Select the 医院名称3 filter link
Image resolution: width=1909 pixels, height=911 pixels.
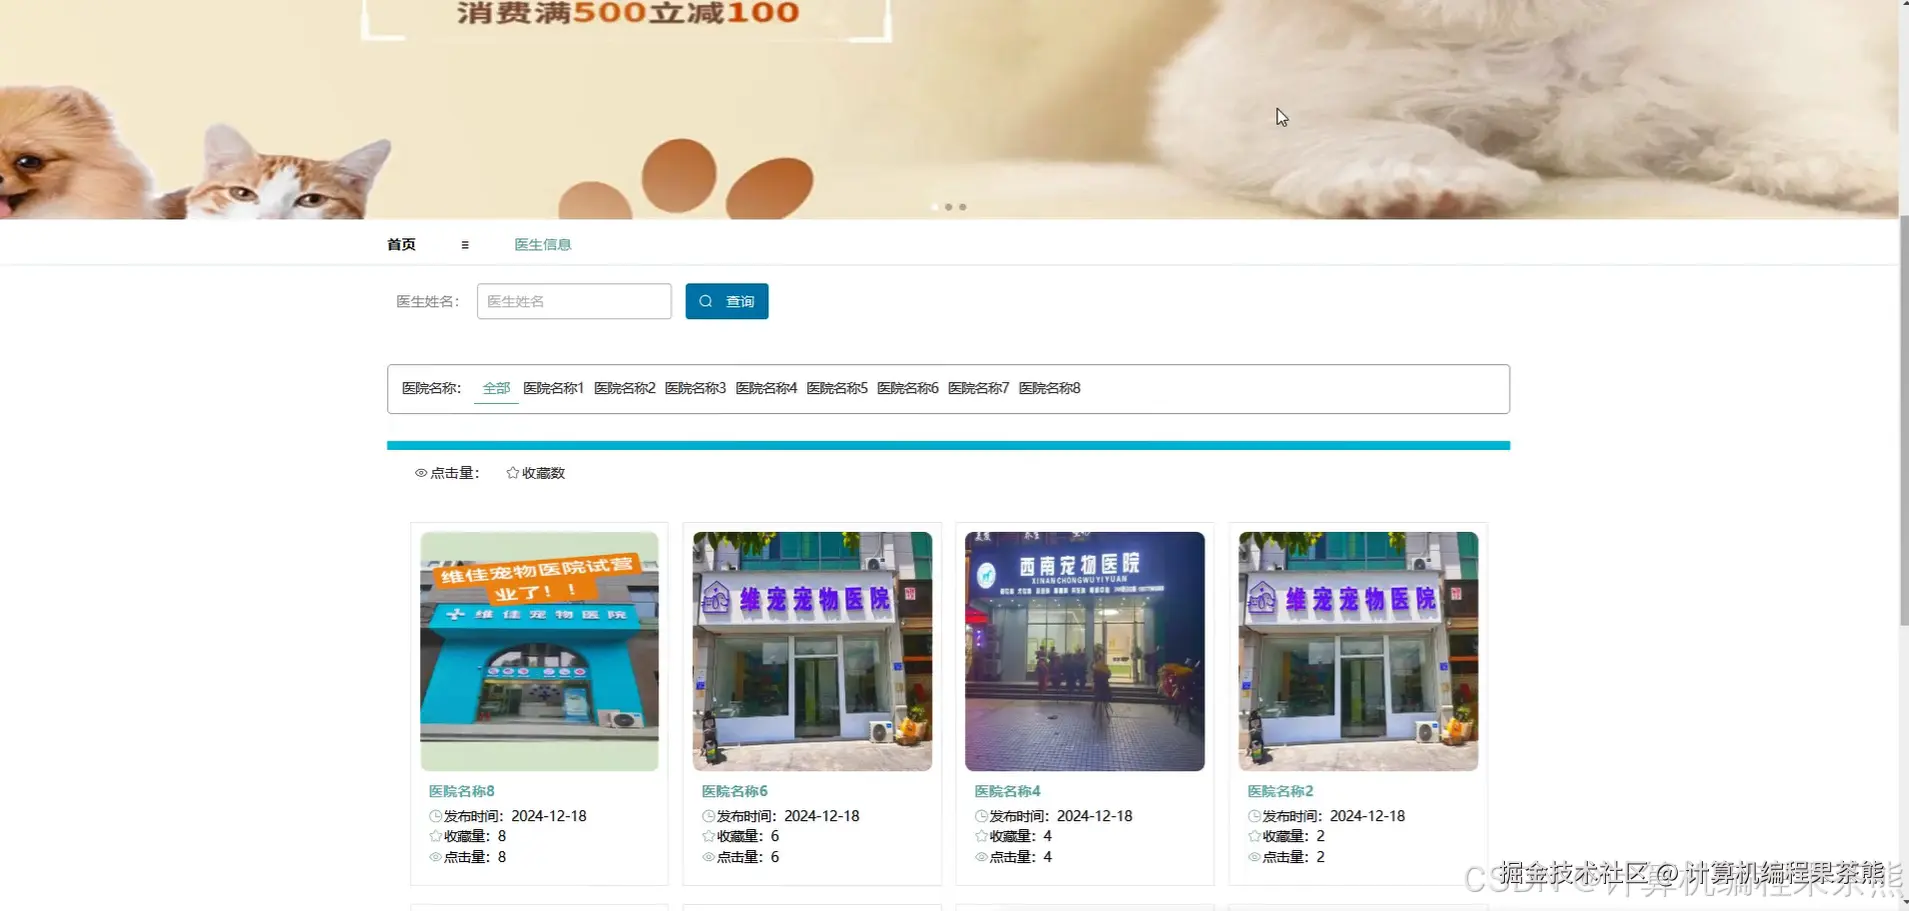pyautogui.click(x=696, y=388)
